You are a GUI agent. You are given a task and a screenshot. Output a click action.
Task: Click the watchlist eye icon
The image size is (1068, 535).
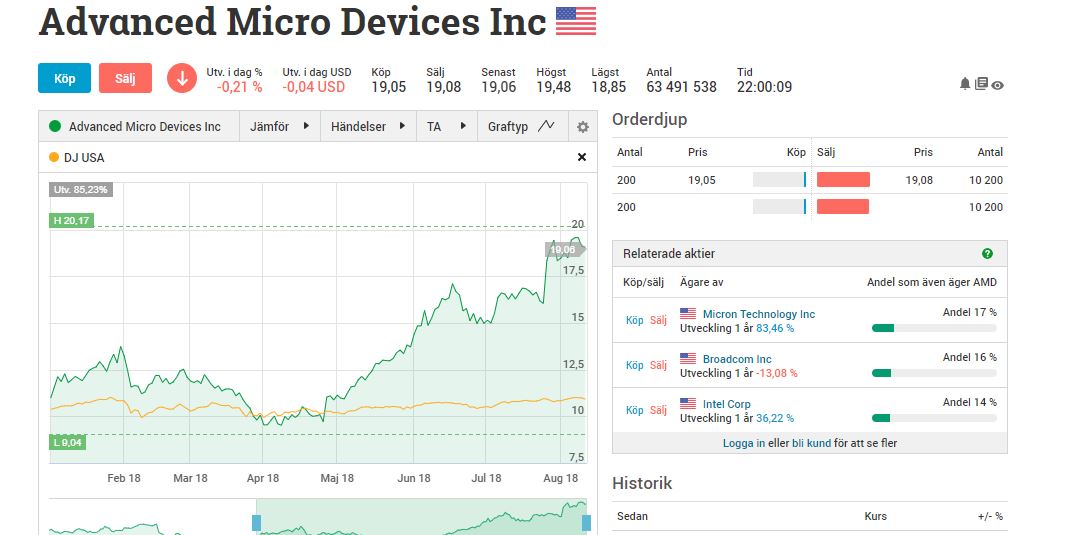point(997,86)
